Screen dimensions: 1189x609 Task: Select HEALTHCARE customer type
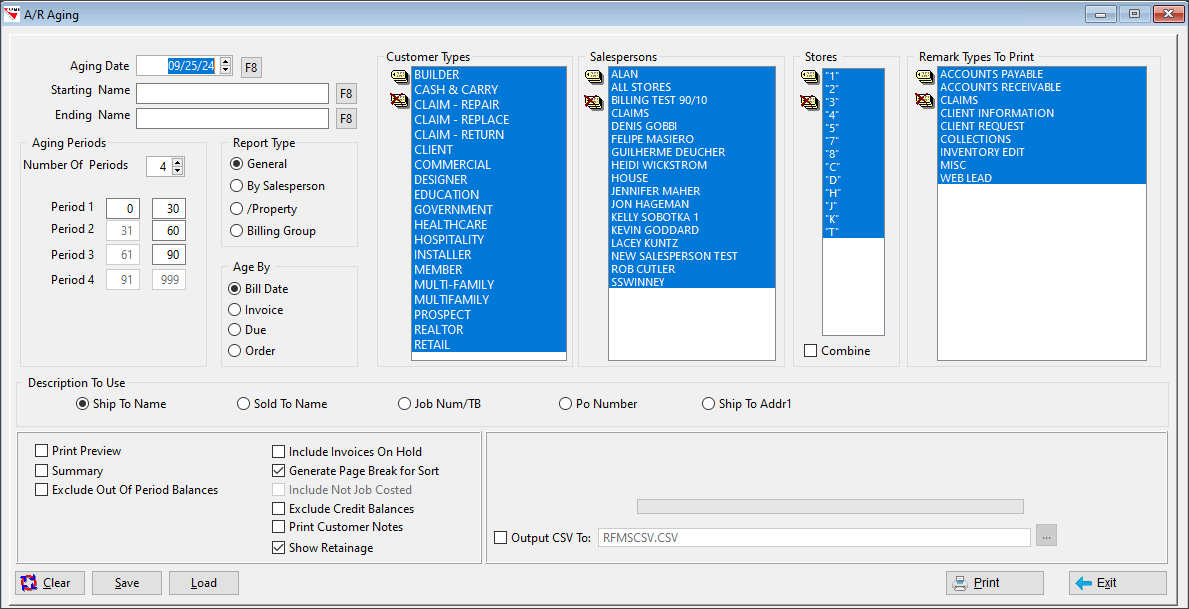[489, 224]
